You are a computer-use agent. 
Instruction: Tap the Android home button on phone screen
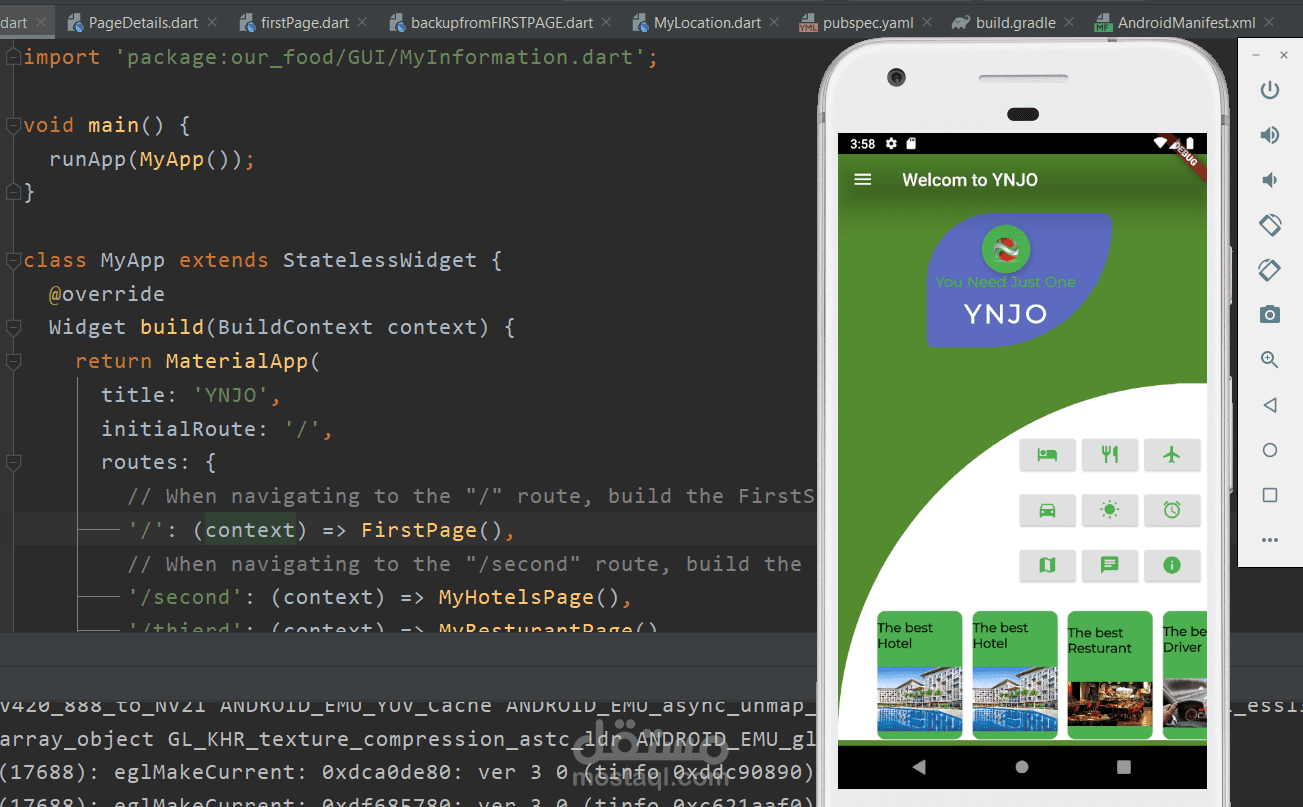tap(1022, 767)
